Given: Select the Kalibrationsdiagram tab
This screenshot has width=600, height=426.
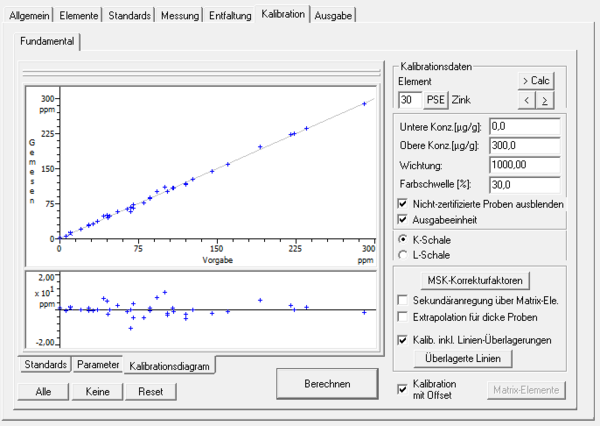Looking at the screenshot, I should pos(169,366).
